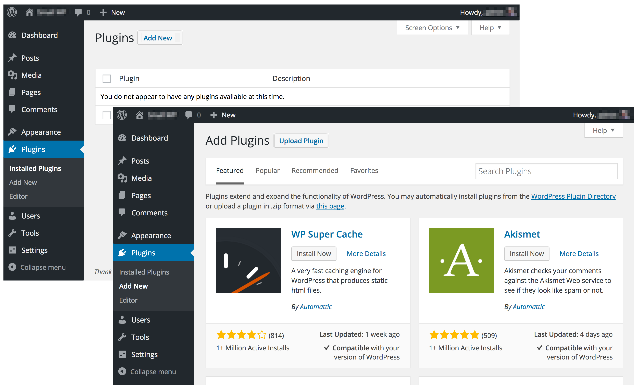Open WordPress Plugin Directory link
The image size is (637, 389).
pyautogui.click(x=573, y=196)
